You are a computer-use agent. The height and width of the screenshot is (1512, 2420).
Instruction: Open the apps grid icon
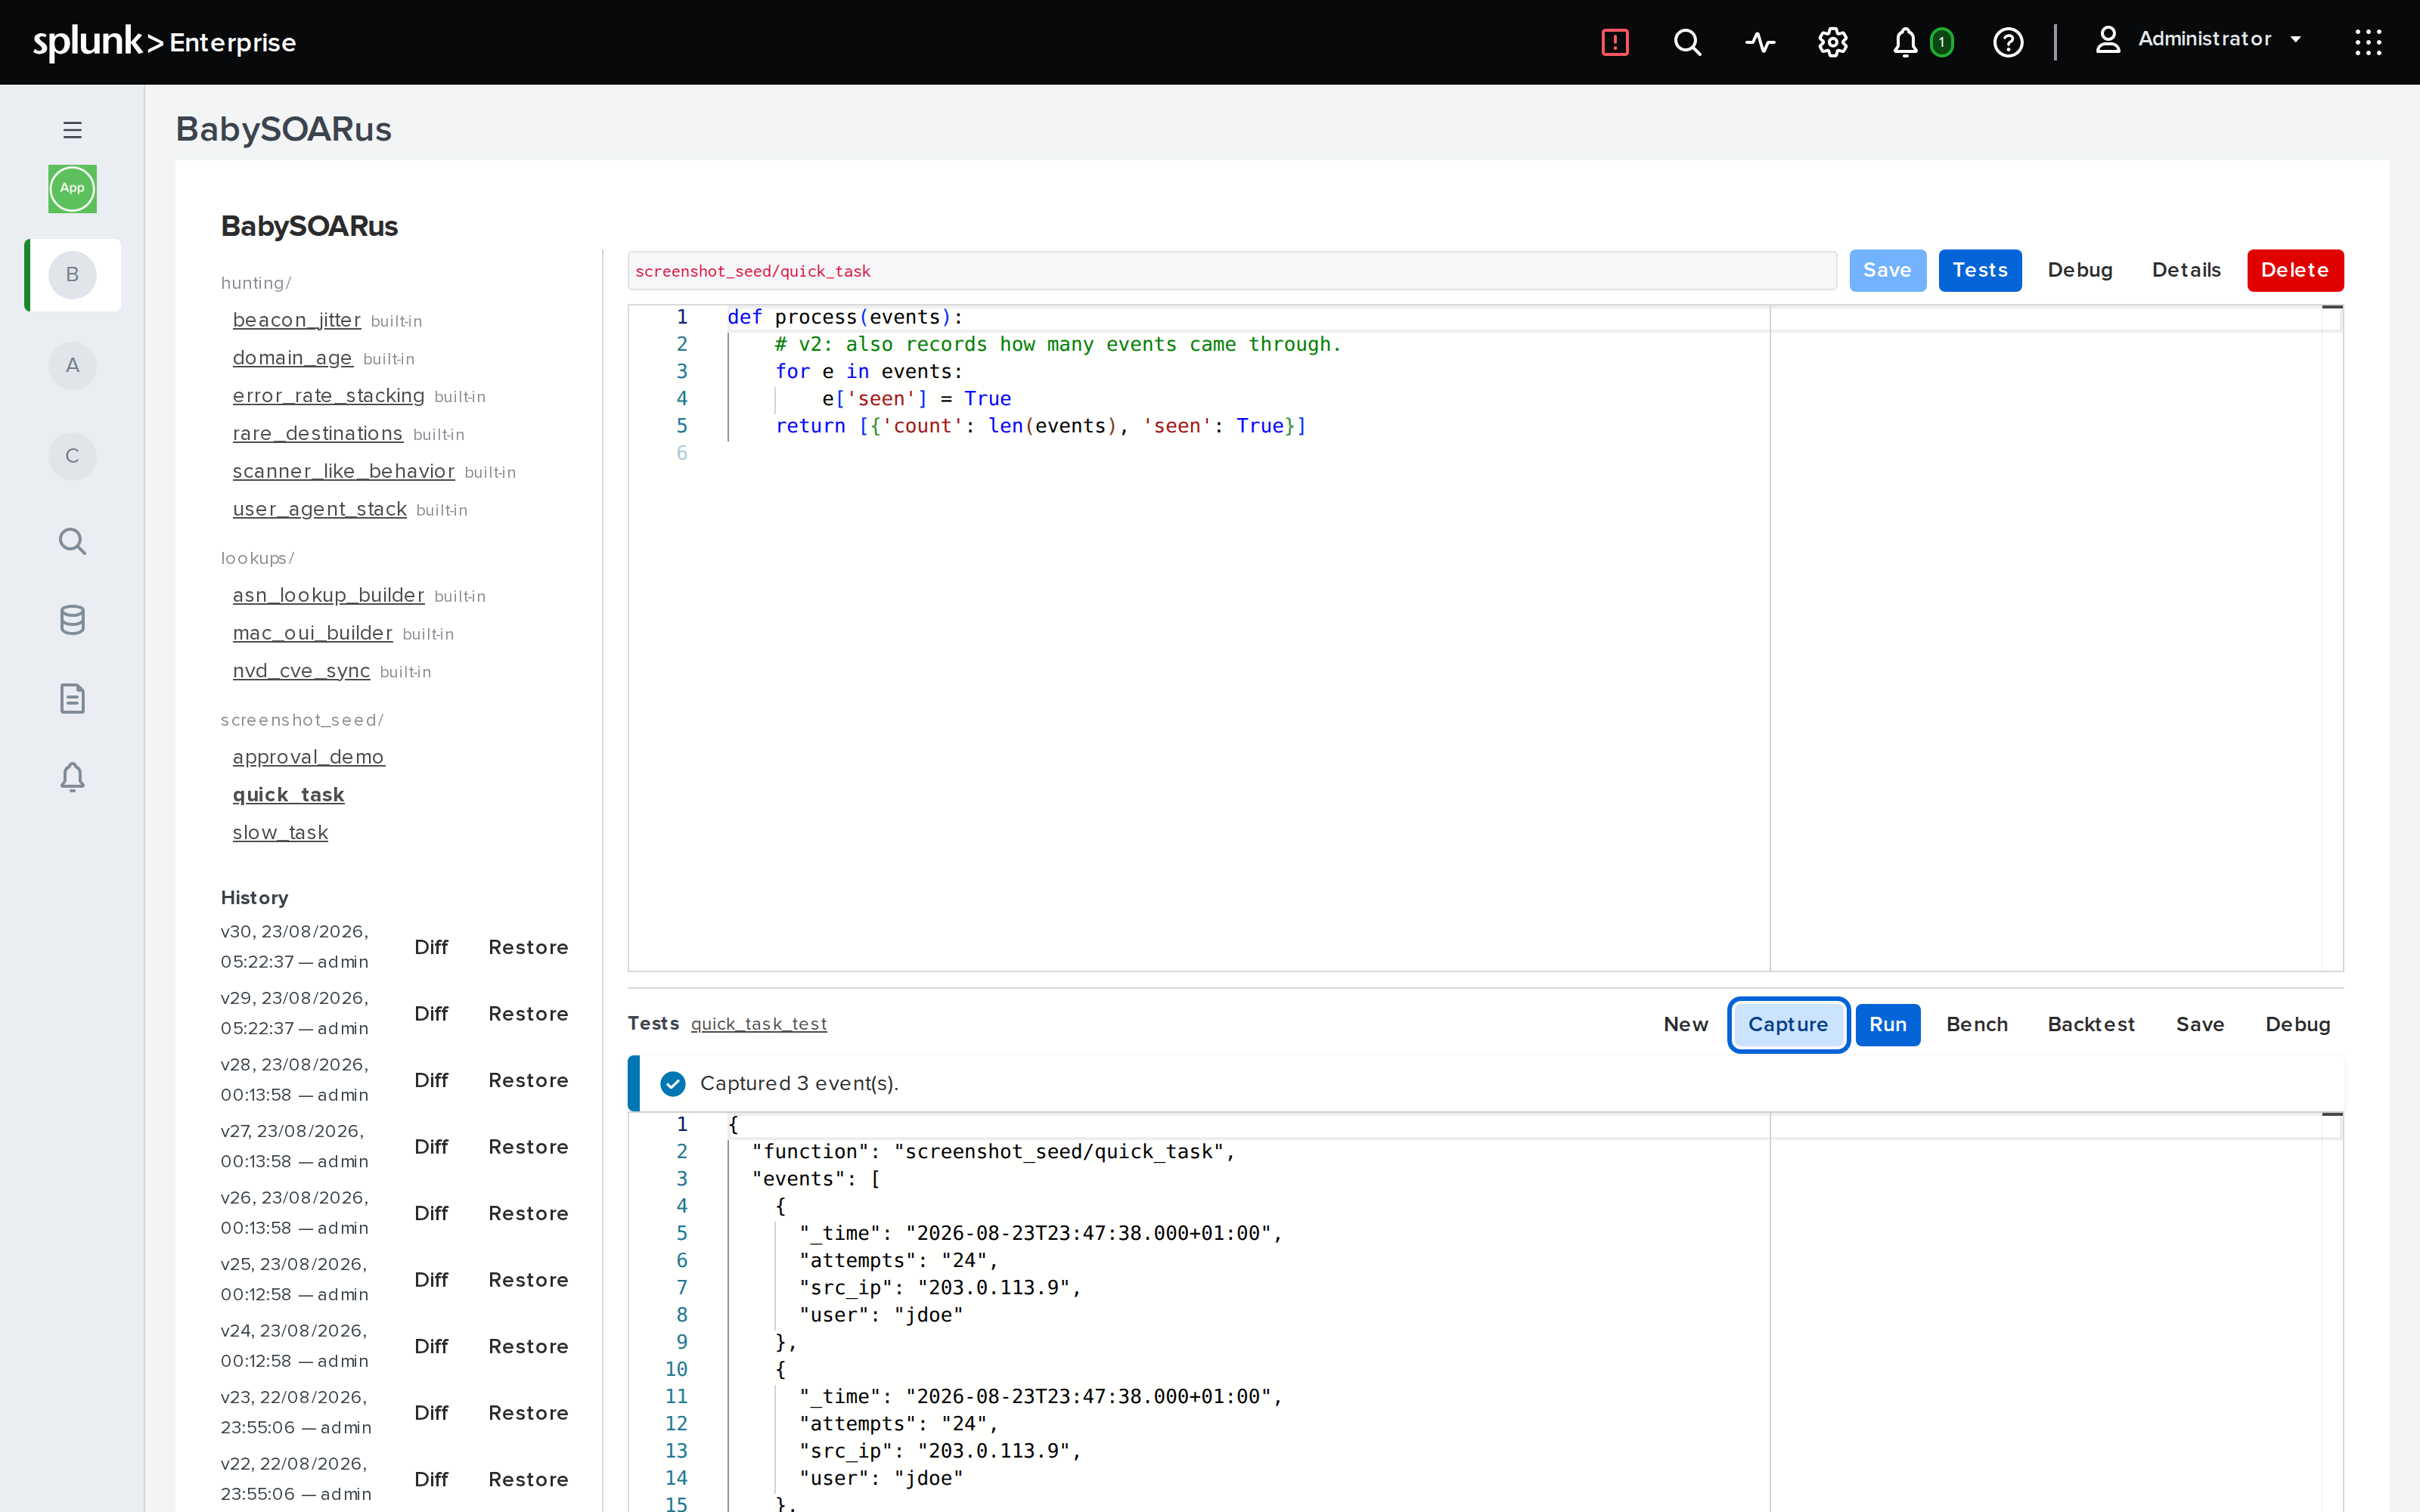[2368, 42]
